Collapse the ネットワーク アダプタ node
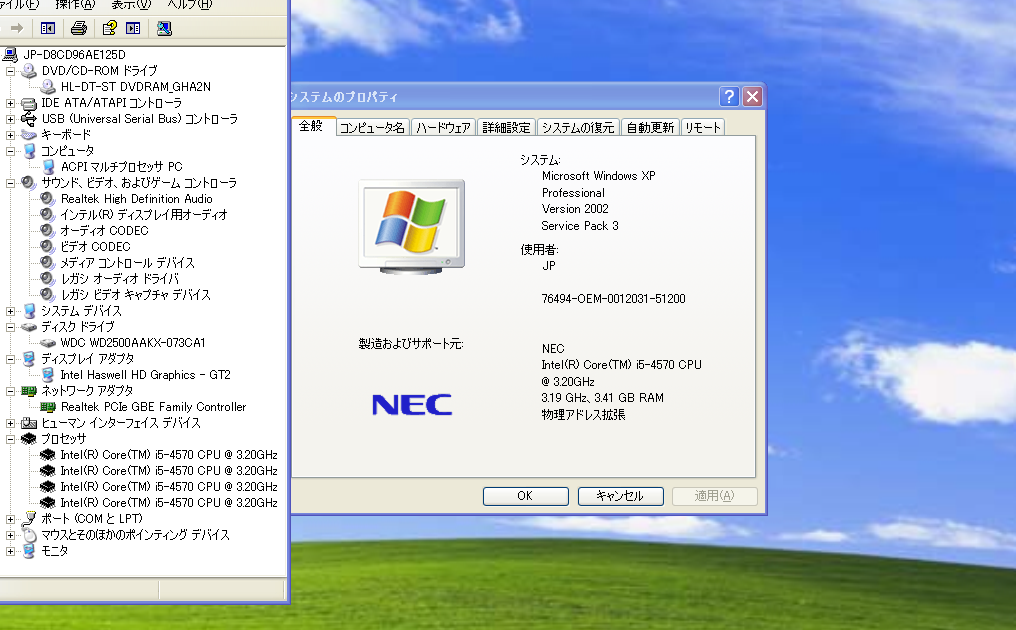1016x630 pixels. coord(10,391)
